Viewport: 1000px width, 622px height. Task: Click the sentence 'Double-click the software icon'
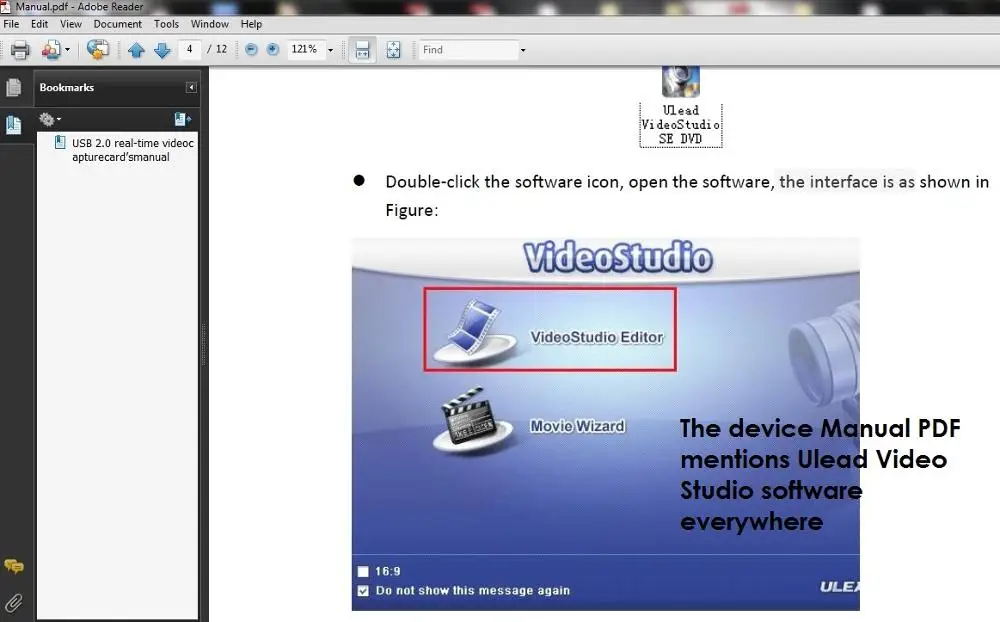click(x=503, y=182)
